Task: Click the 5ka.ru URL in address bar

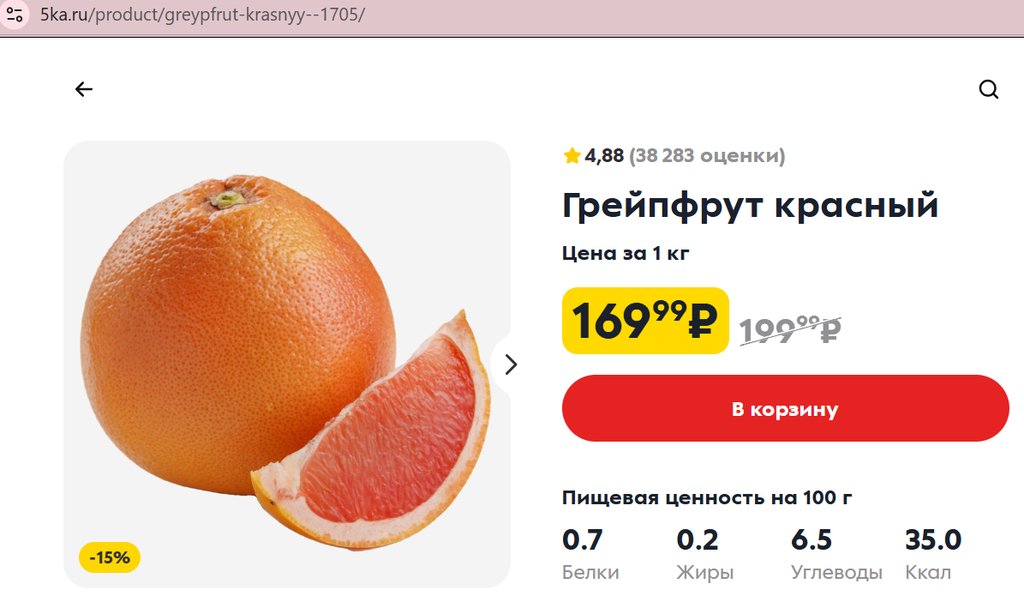Action: tap(202, 16)
